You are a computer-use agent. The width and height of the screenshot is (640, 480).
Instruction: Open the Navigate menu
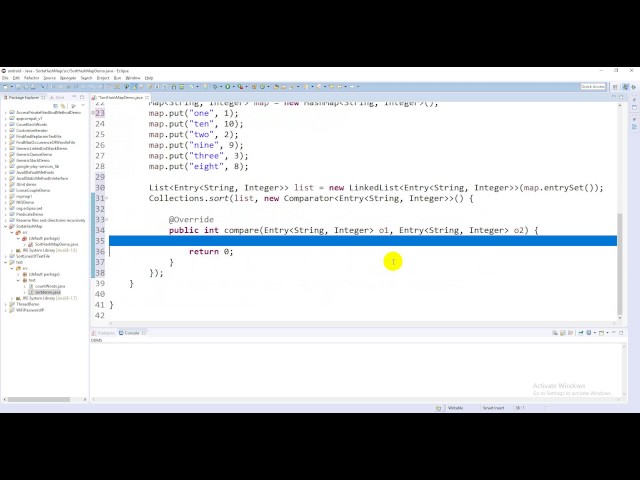click(68, 78)
